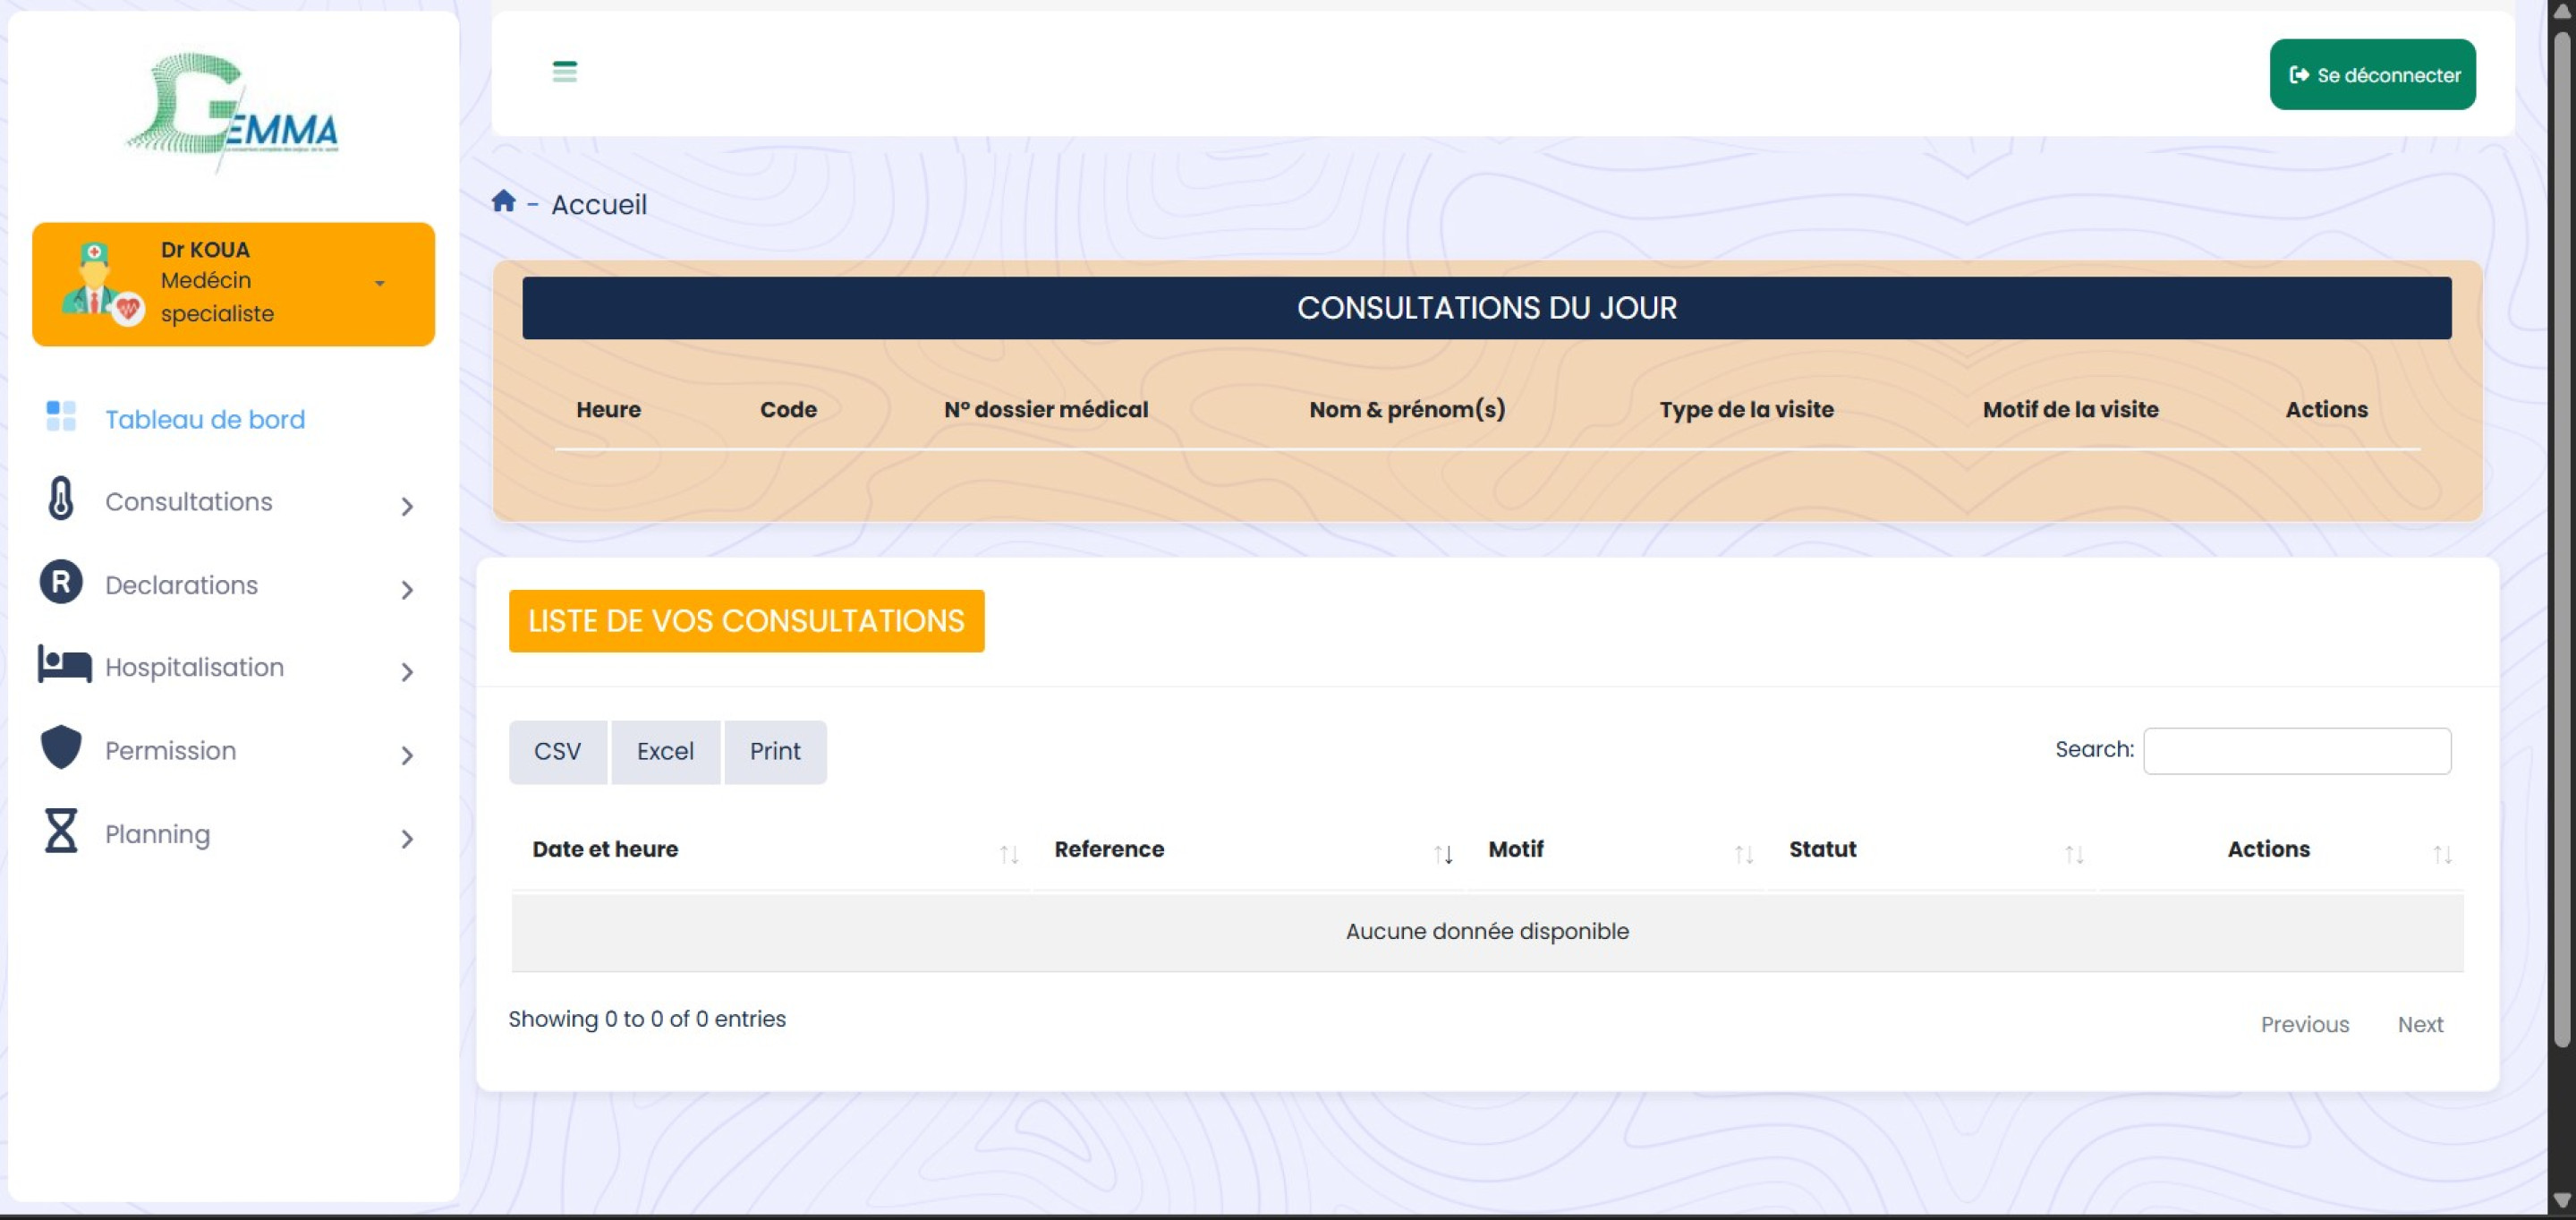The image size is (2576, 1220).
Task: Click the Planning hourglass icon
Action: [x=61, y=832]
